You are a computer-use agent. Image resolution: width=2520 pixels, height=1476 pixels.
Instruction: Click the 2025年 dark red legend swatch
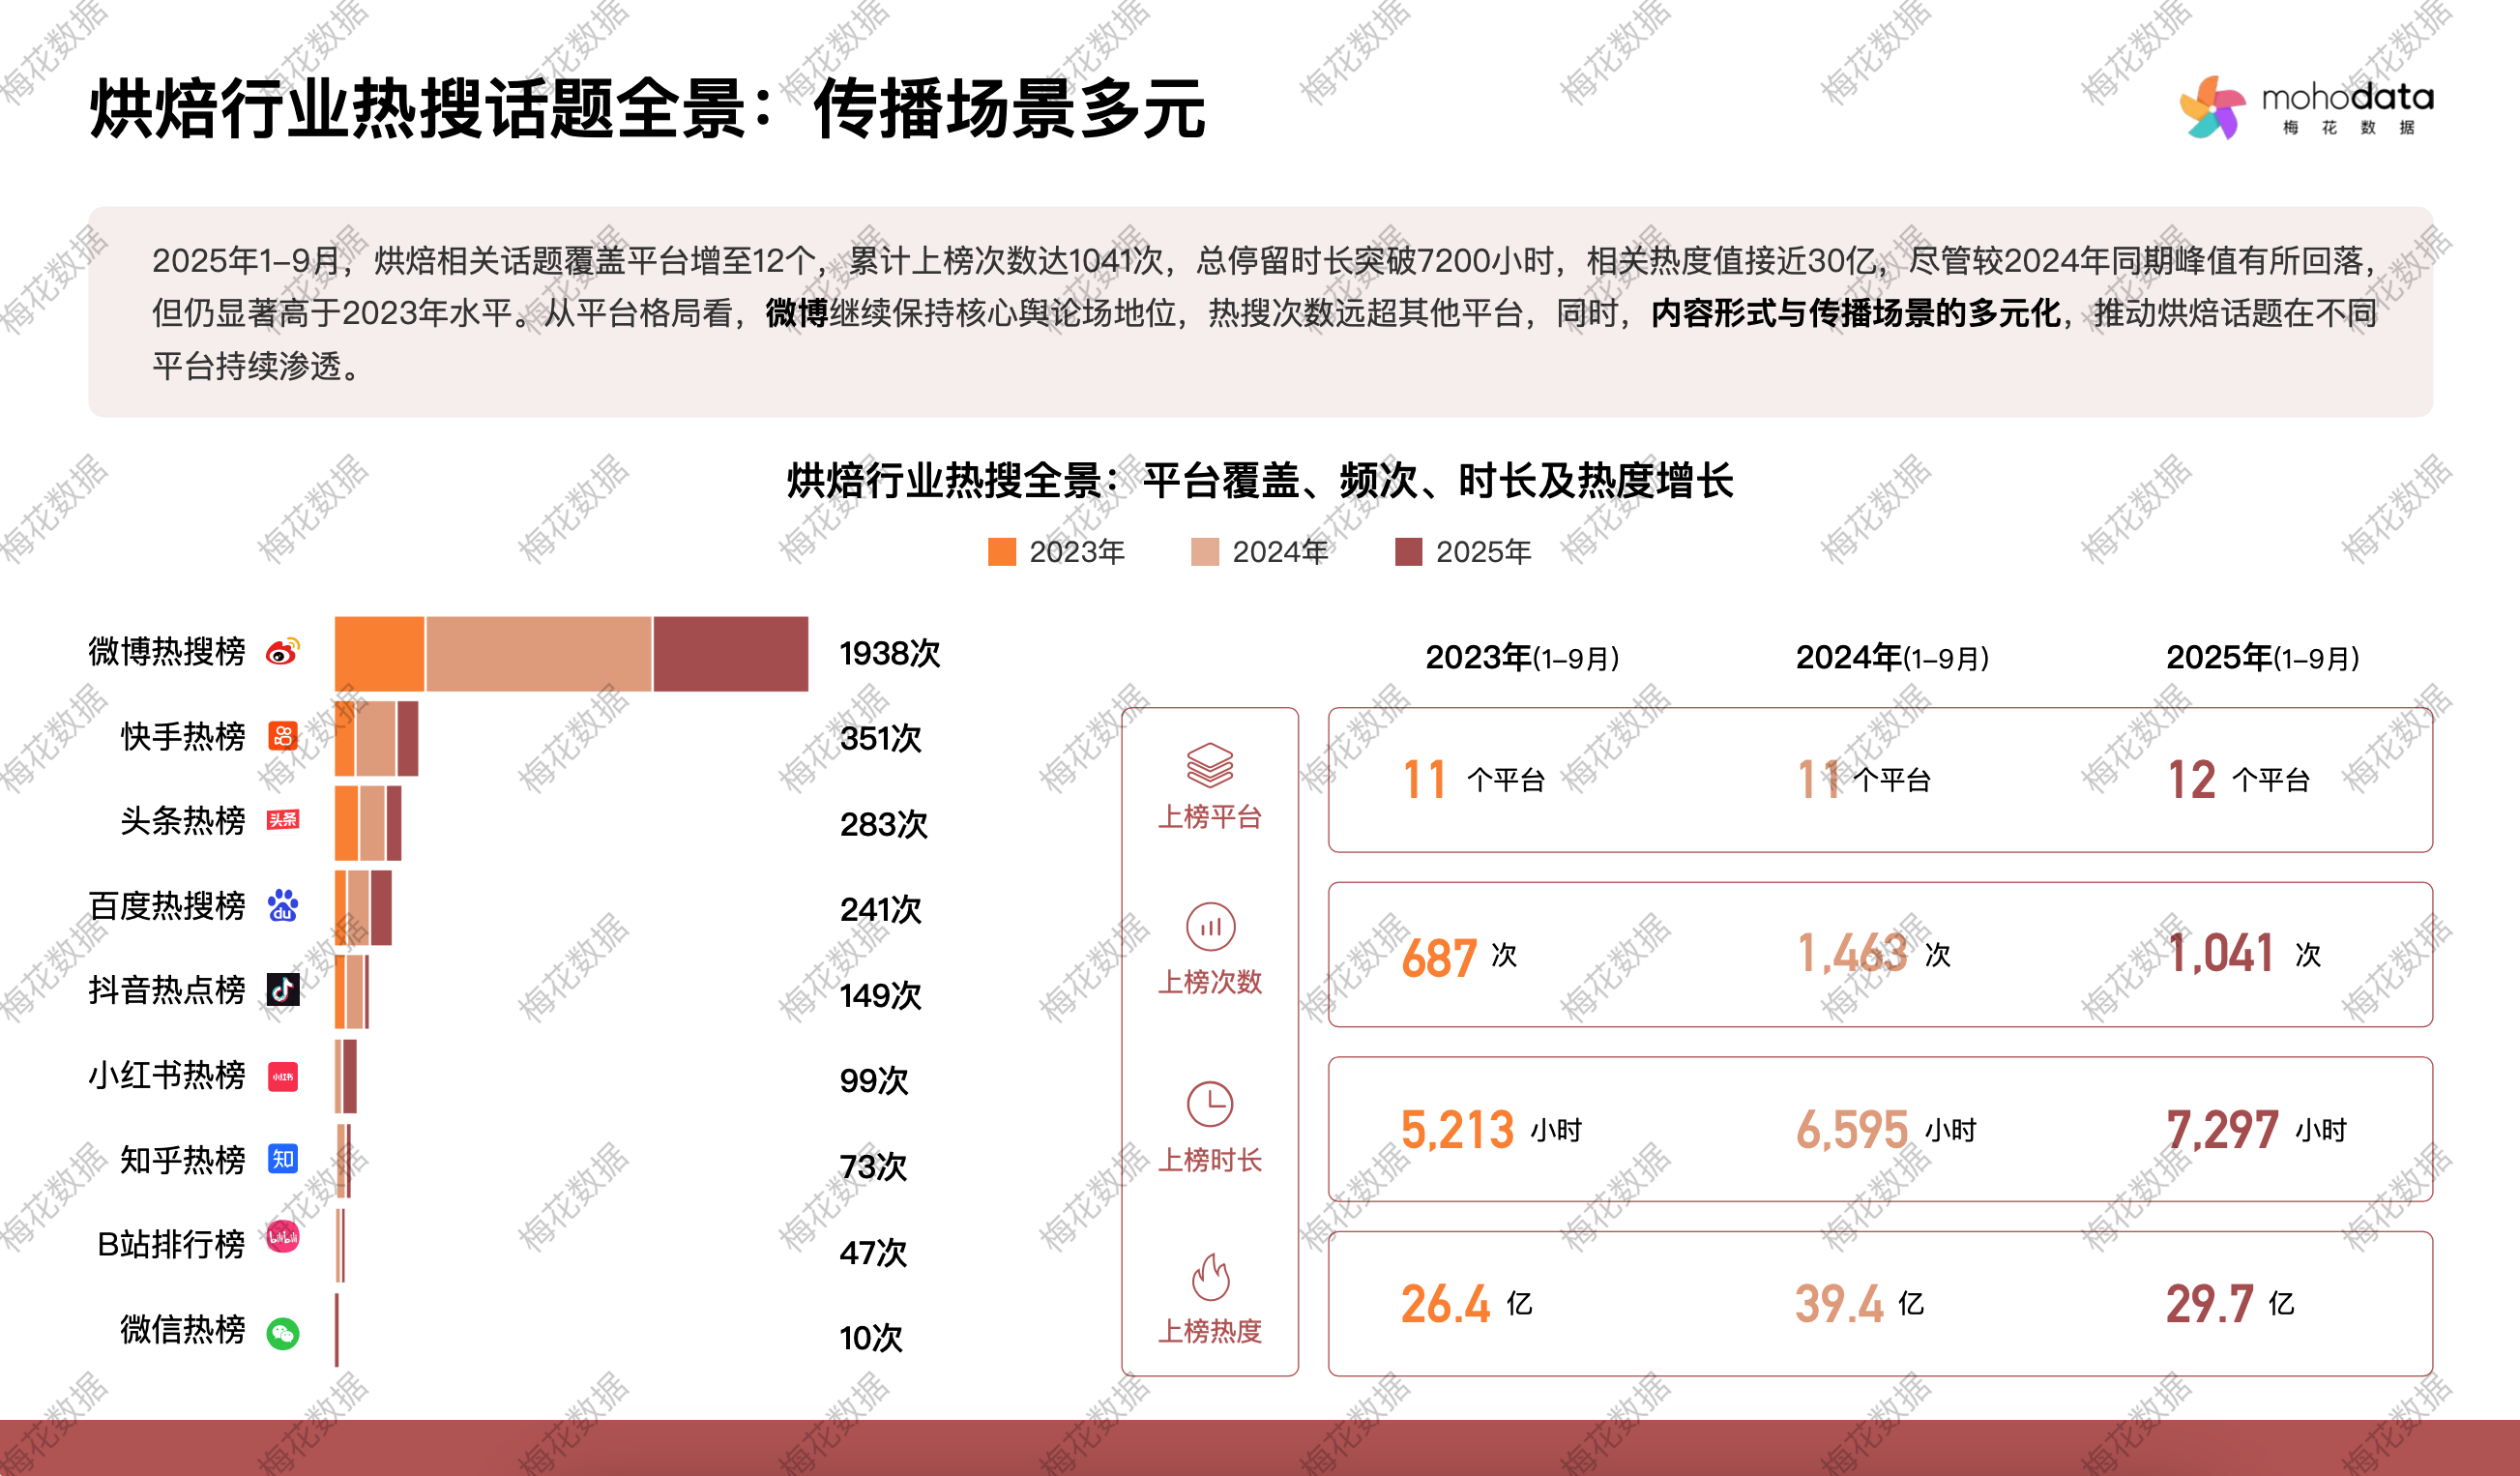pos(1408,552)
